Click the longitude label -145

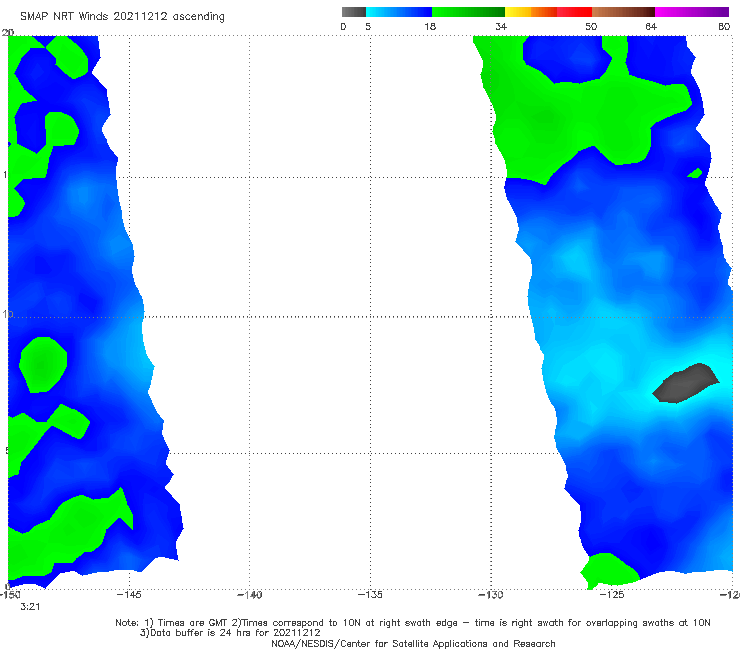coord(129,595)
